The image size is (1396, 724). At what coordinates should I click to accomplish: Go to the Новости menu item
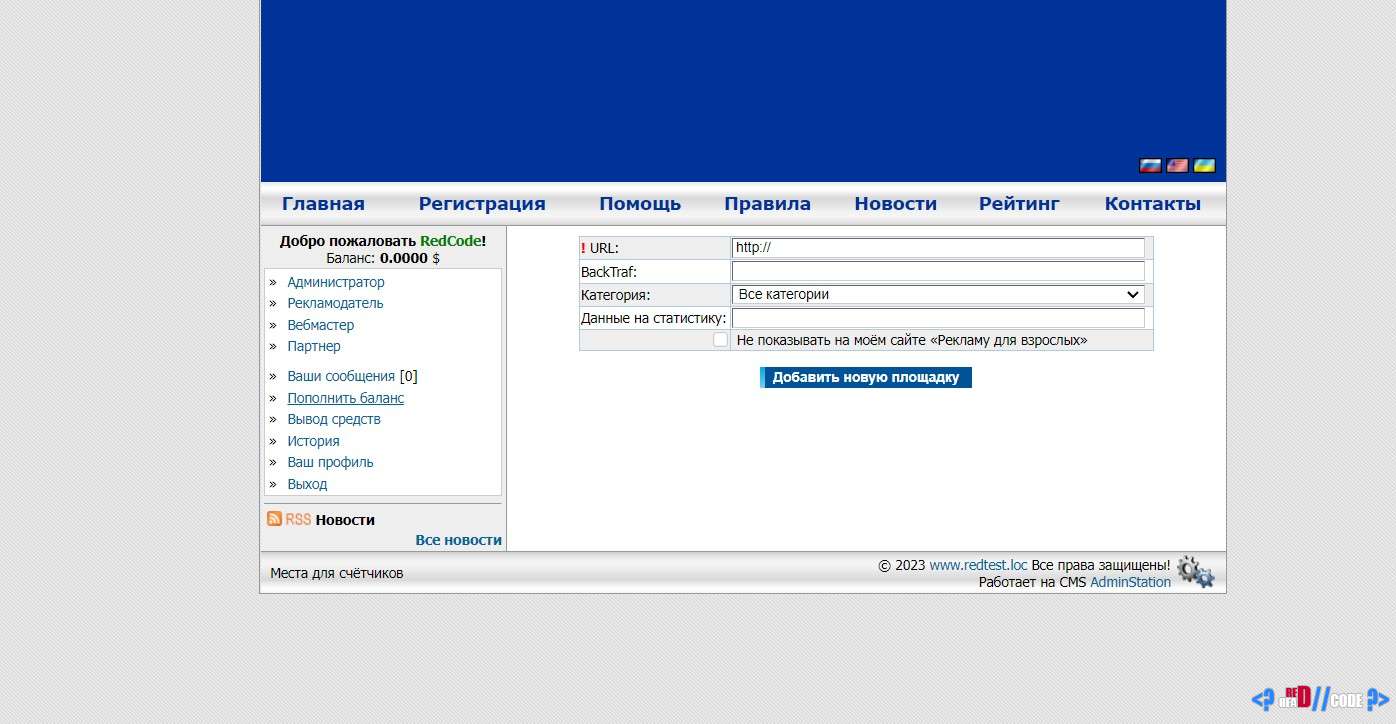[895, 204]
